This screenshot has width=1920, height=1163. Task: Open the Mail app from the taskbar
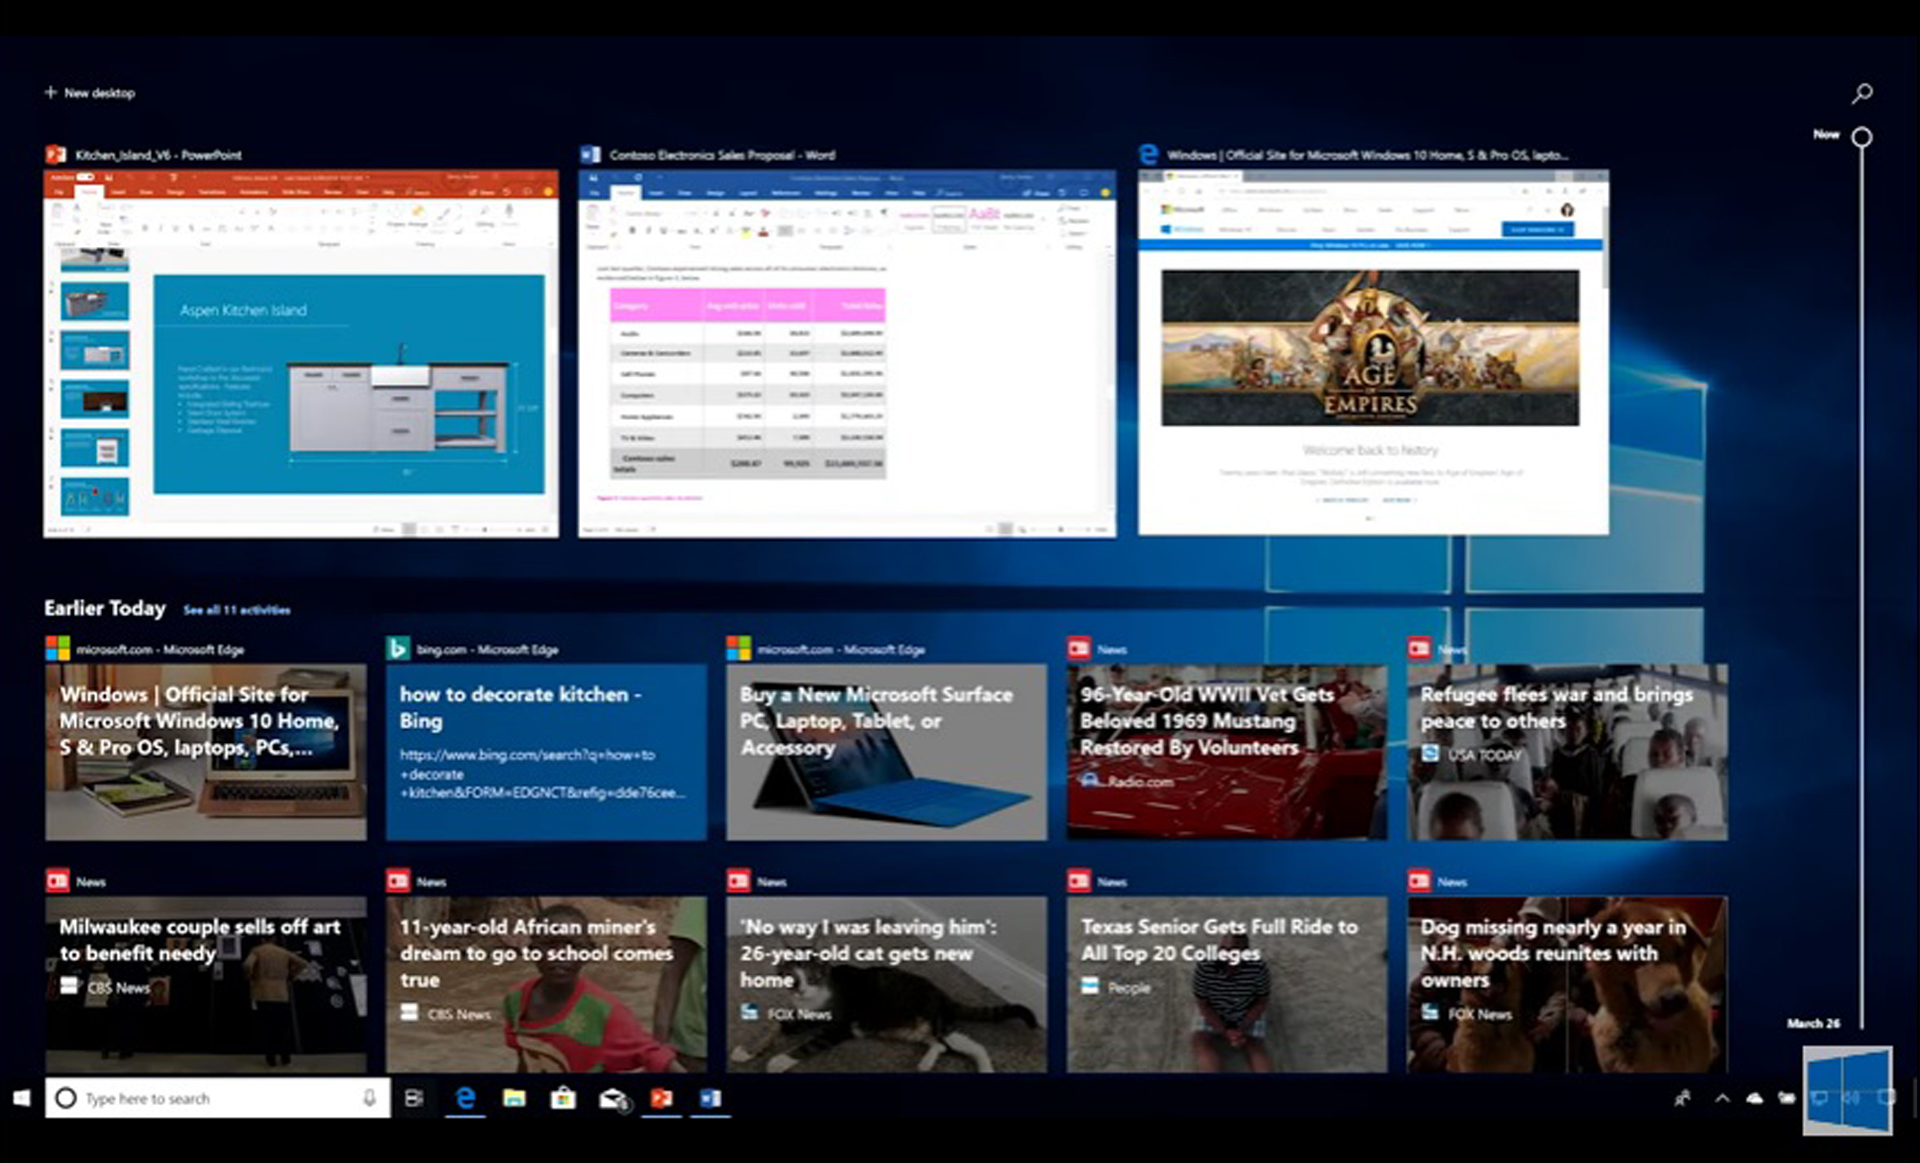pos(612,1097)
